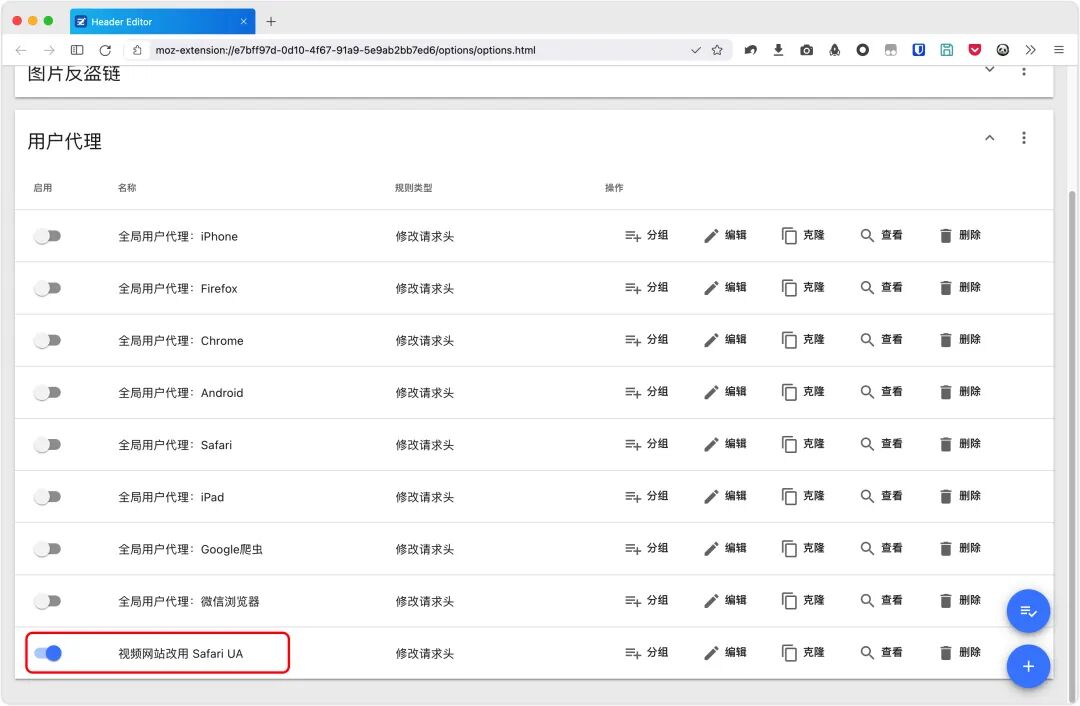Edit the iPhone rule with pencil icon
Screen dimensions: 1080x706
click(x=725, y=236)
